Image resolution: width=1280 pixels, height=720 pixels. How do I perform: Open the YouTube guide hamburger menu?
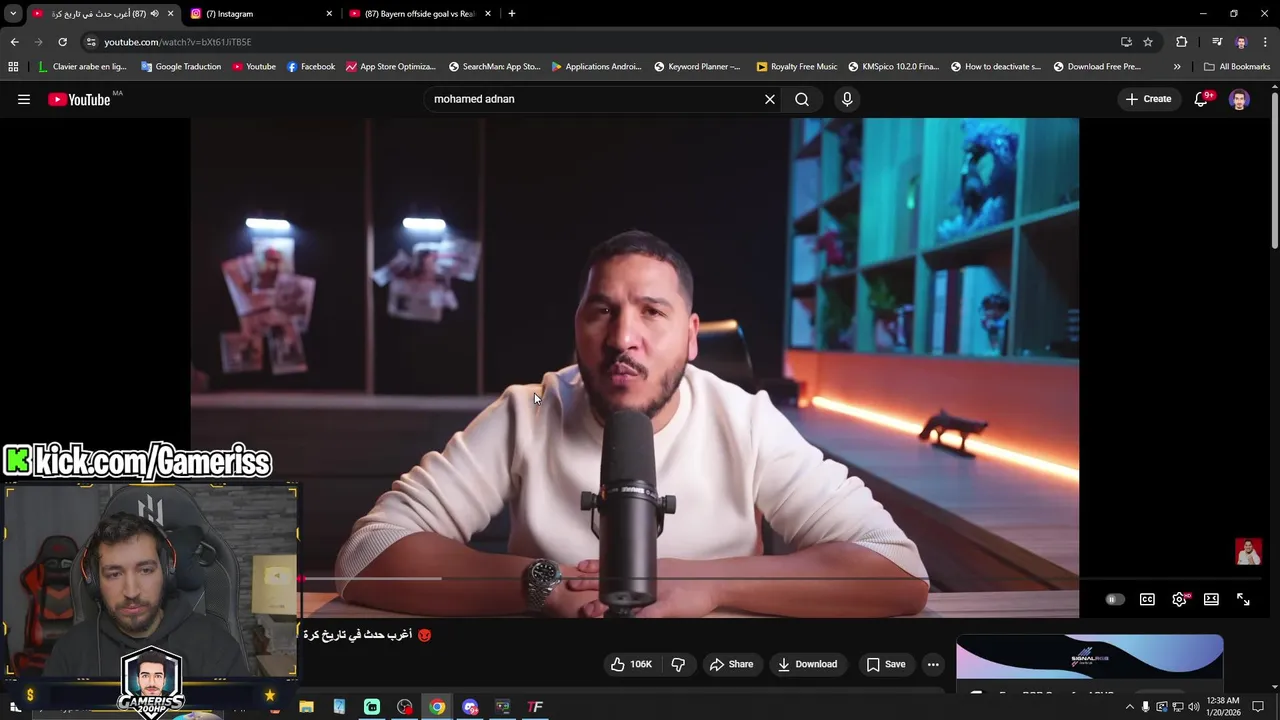click(24, 99)
